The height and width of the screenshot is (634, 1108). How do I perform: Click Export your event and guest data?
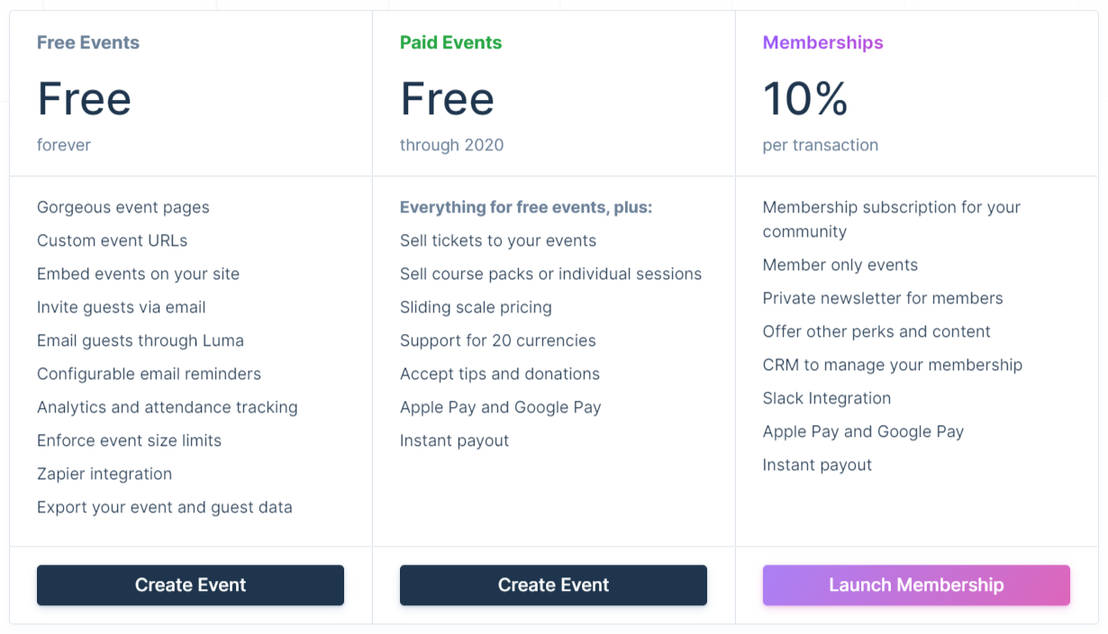(164, 507)
